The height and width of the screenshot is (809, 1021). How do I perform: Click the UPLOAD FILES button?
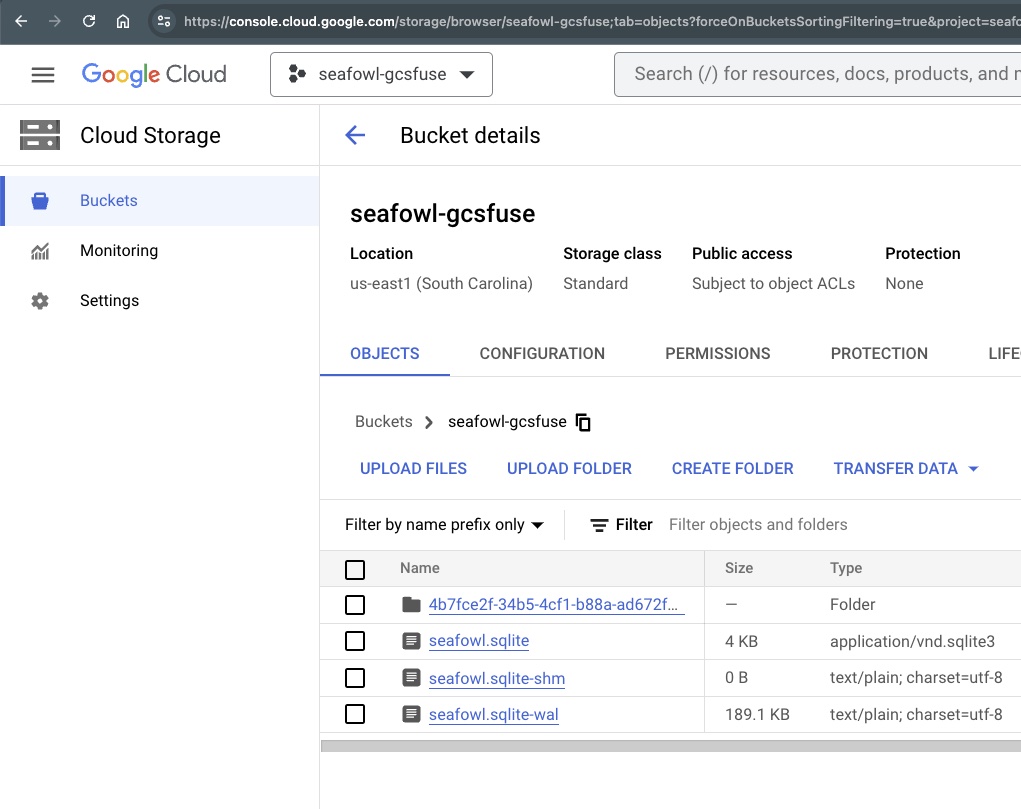(413, 469)
